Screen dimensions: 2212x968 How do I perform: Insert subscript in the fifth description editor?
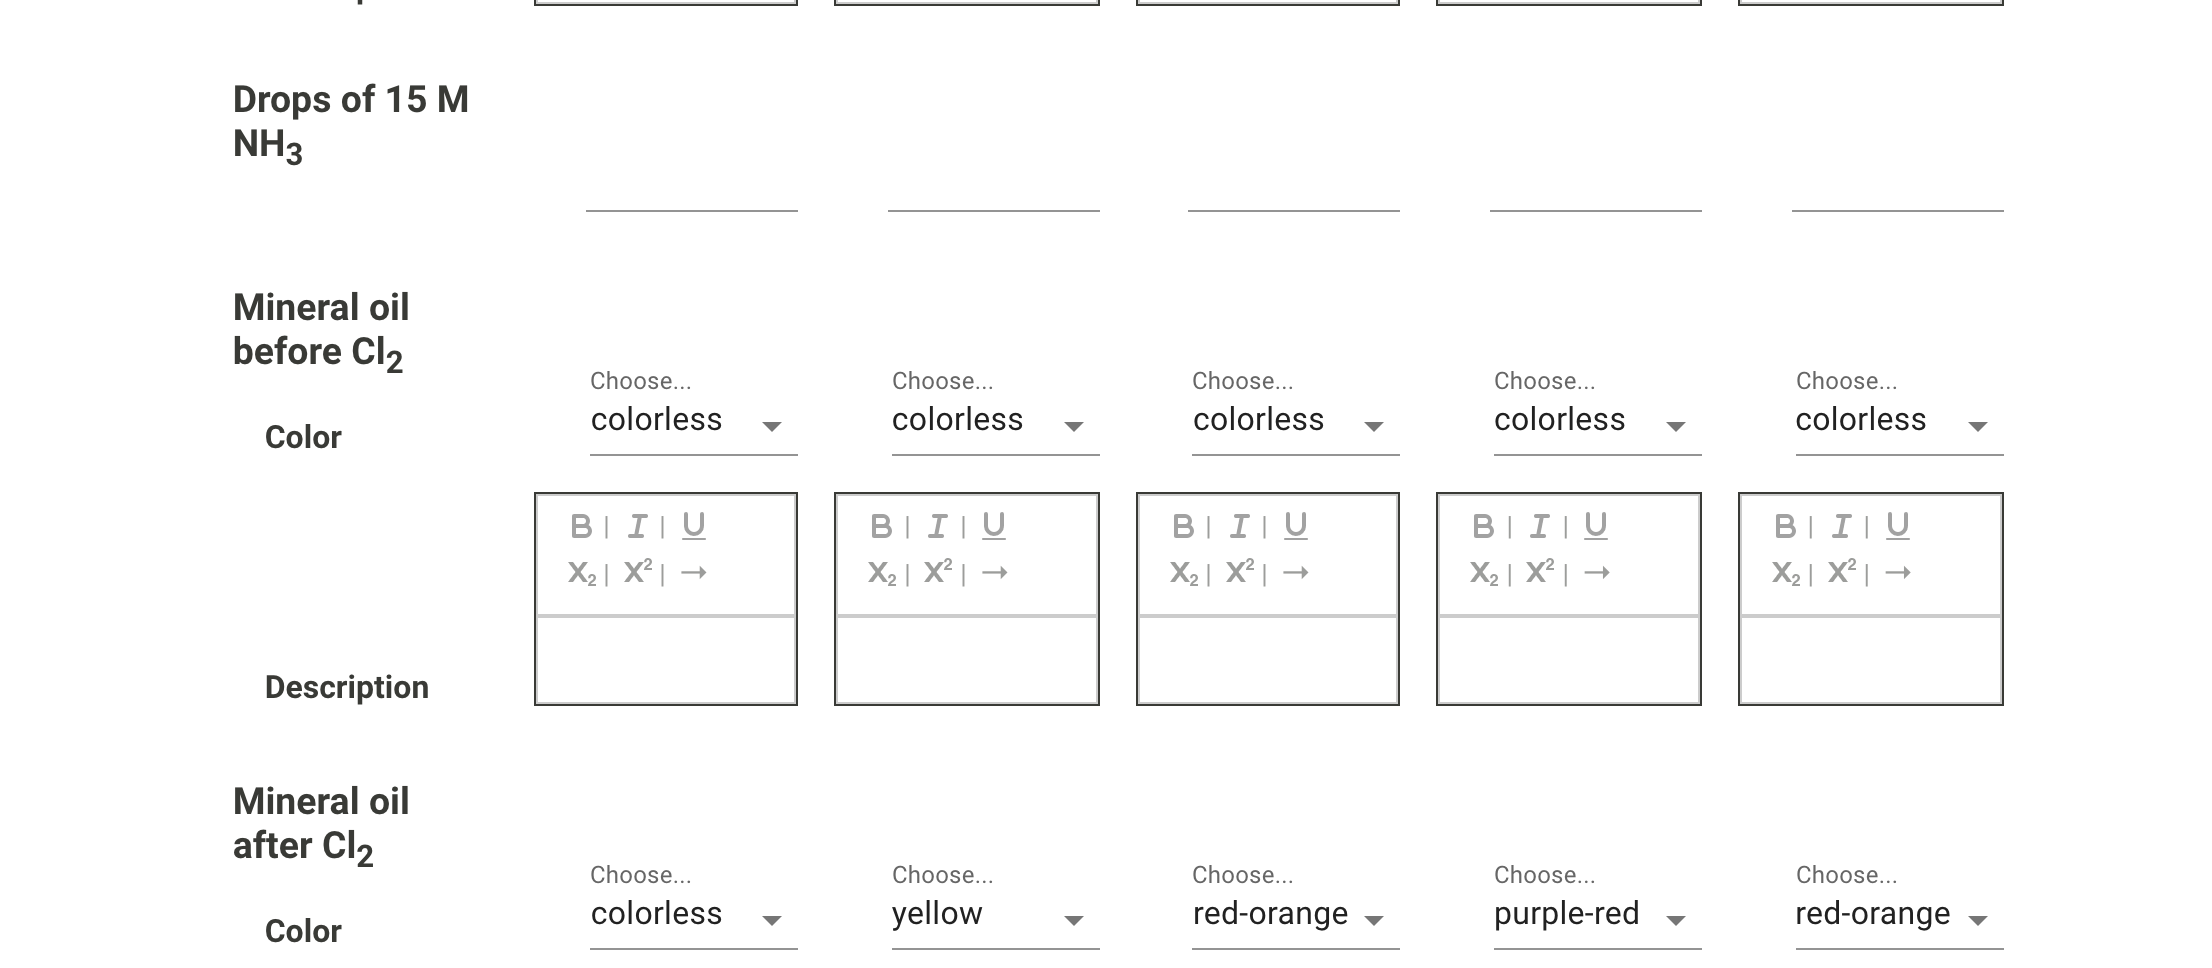pyautogui.click(x=1788, y=572)
